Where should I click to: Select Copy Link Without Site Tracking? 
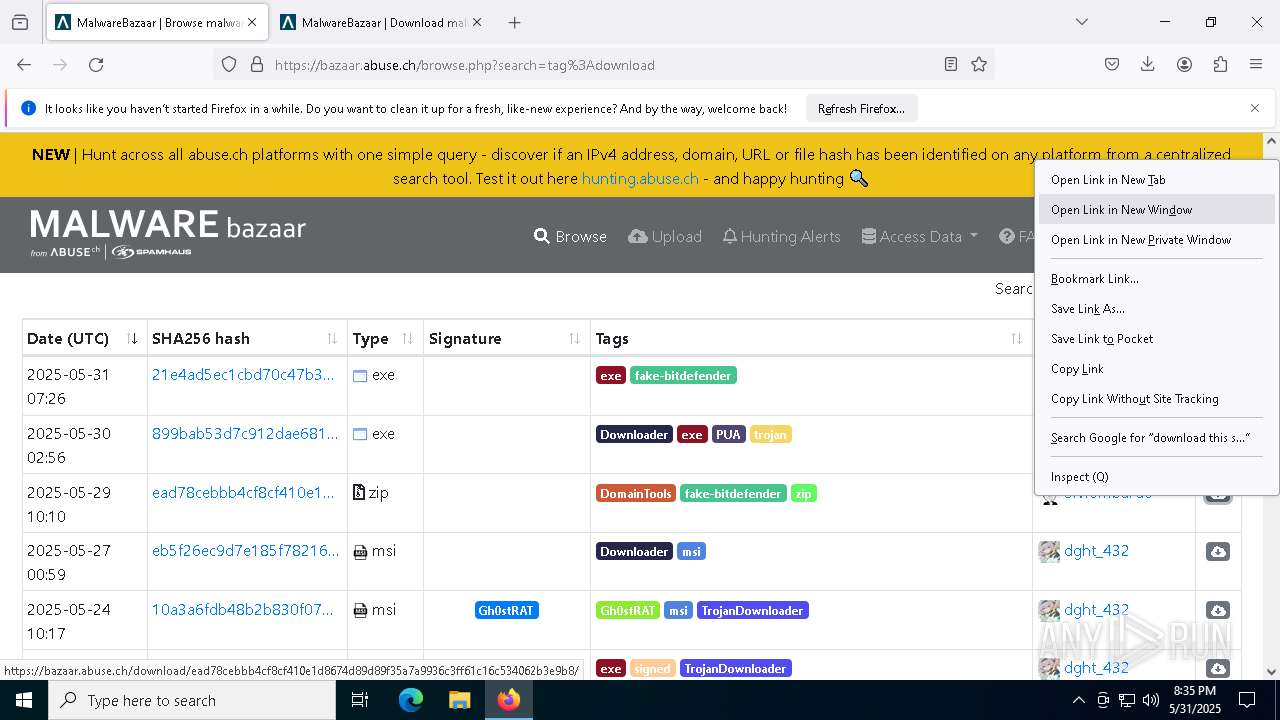point(1157,399)
